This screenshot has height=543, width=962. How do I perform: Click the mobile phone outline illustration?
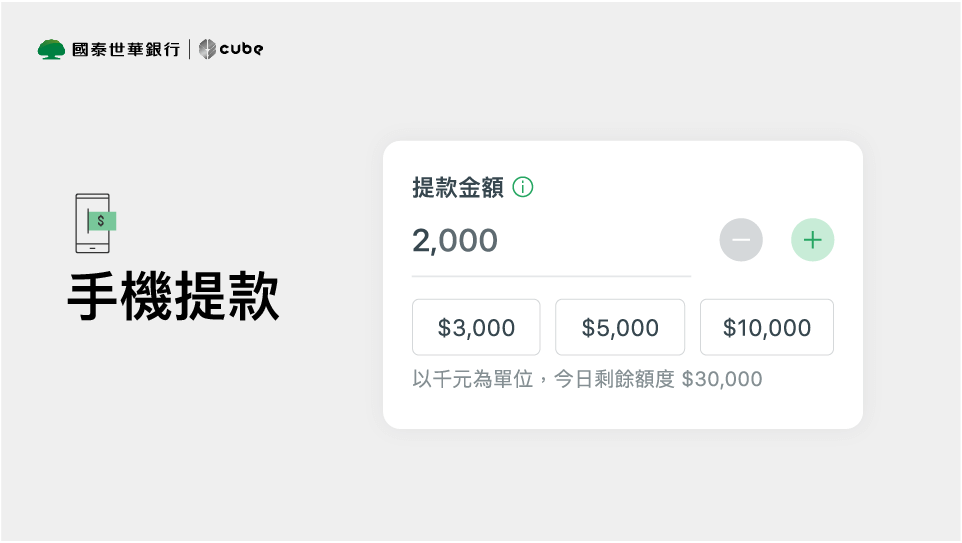91,223
